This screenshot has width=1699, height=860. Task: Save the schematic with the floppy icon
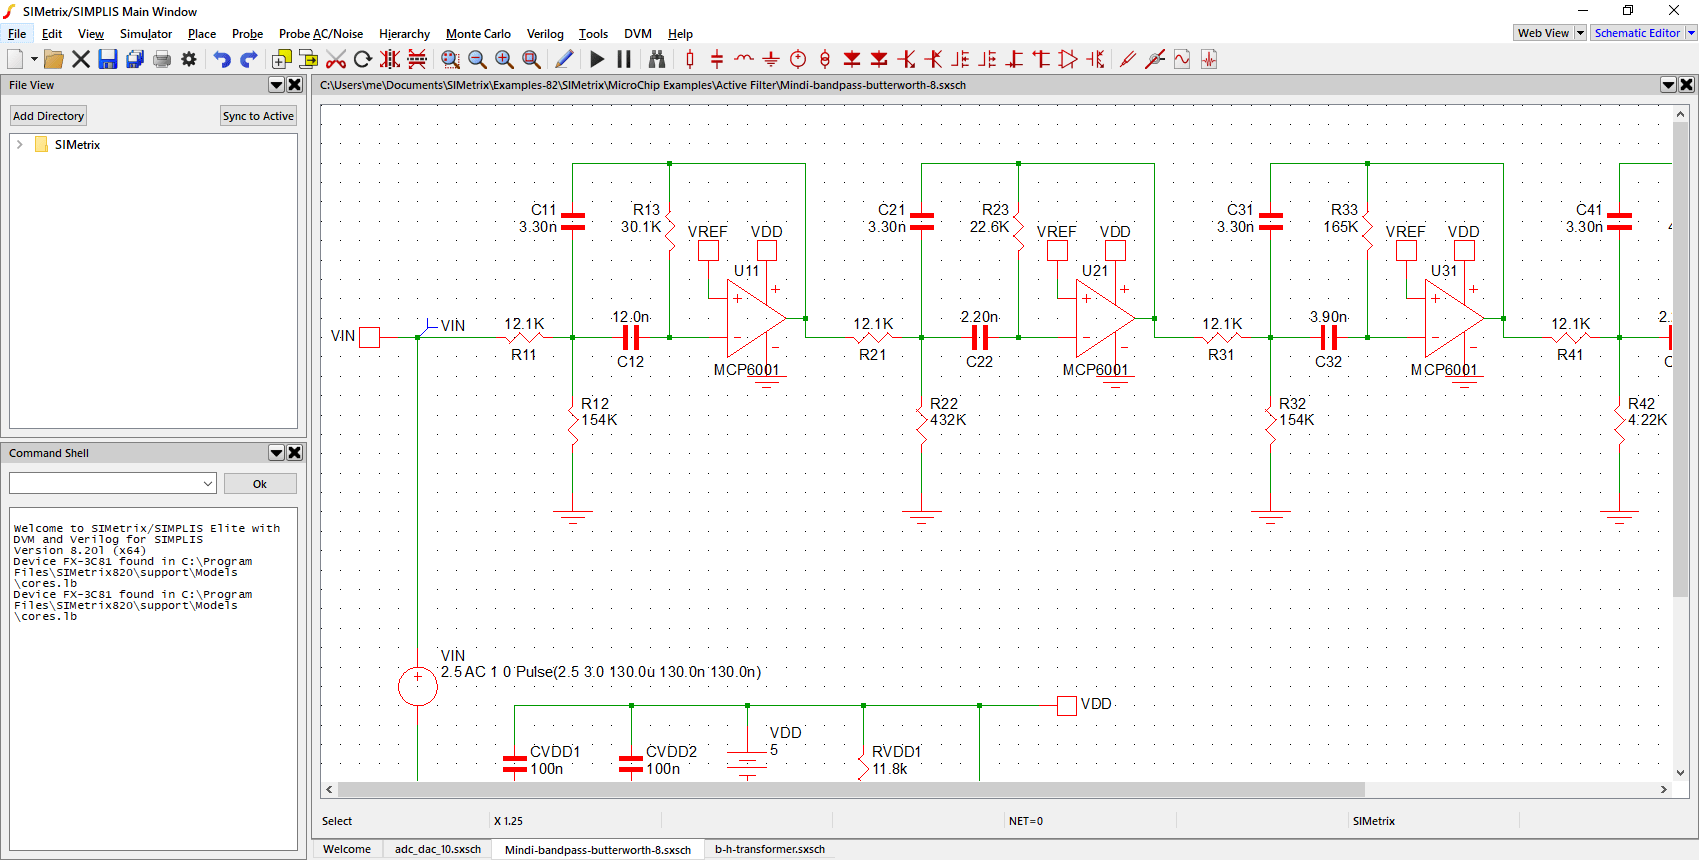click(108, 59)
